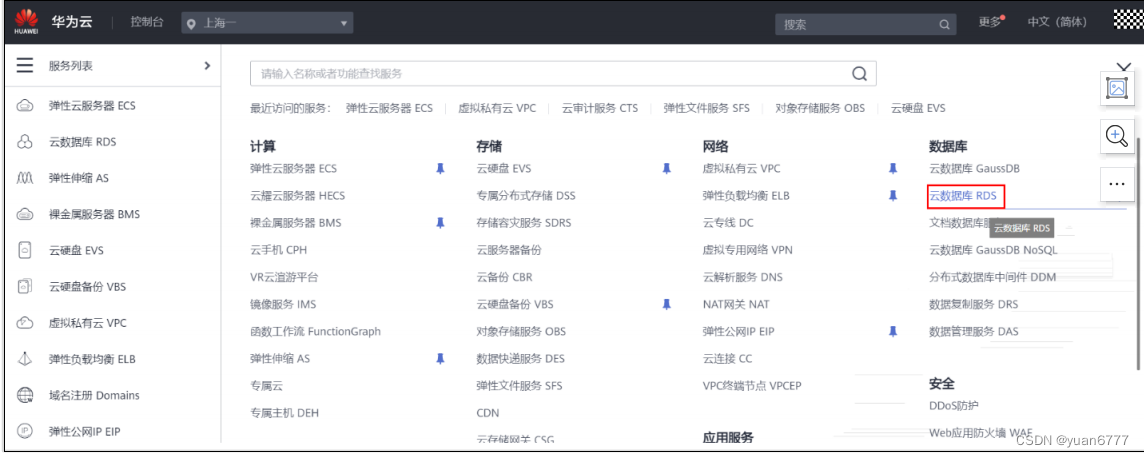Open recent service 虚拟私有云 VPC
Image resolution: width=1144 pixels, height=457 pixels.
tap(497, 108)
